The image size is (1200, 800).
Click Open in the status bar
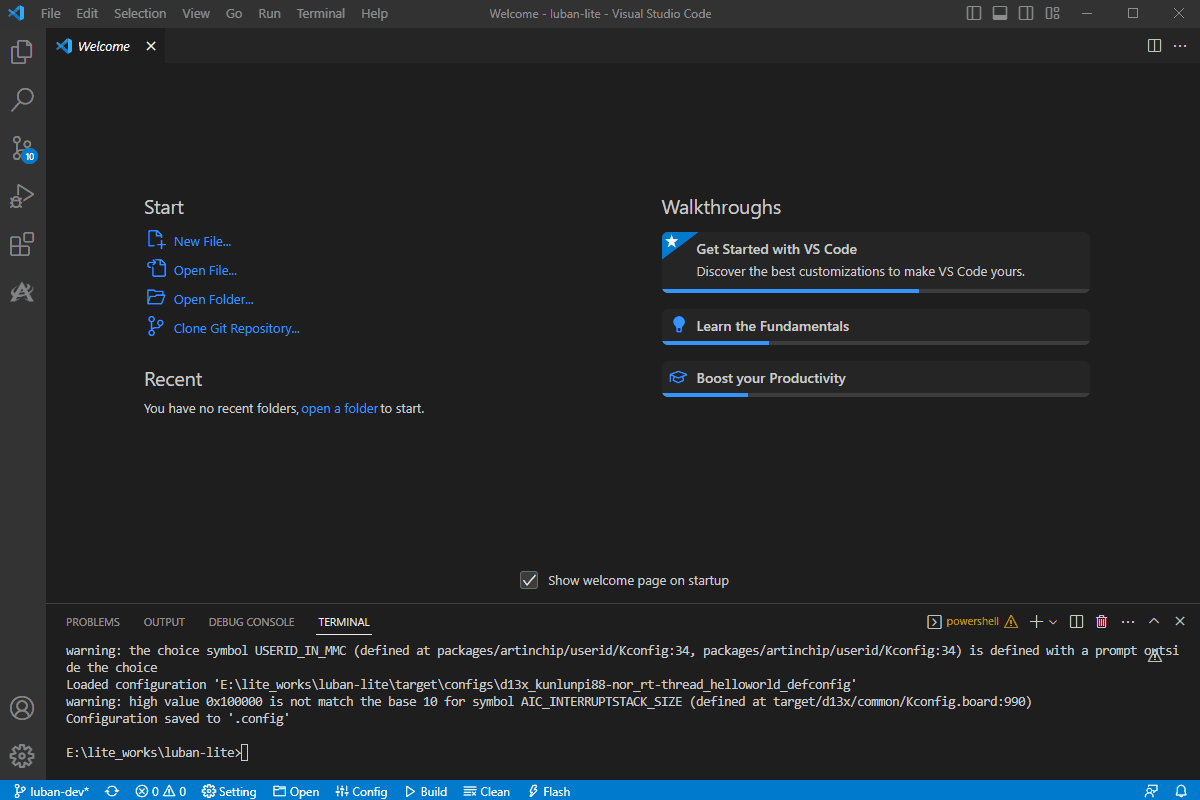(x=296, y=791)
